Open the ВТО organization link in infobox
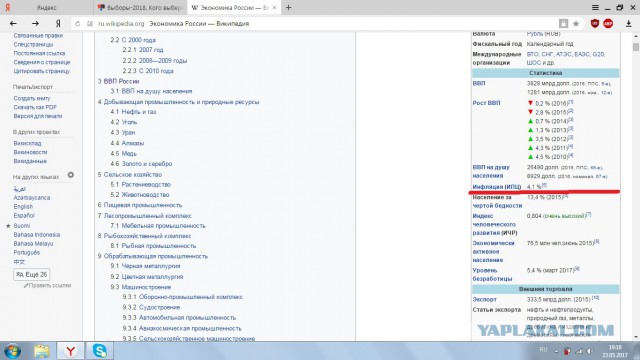This screenshot has width=640, height=360. click(x=532, y=54)
